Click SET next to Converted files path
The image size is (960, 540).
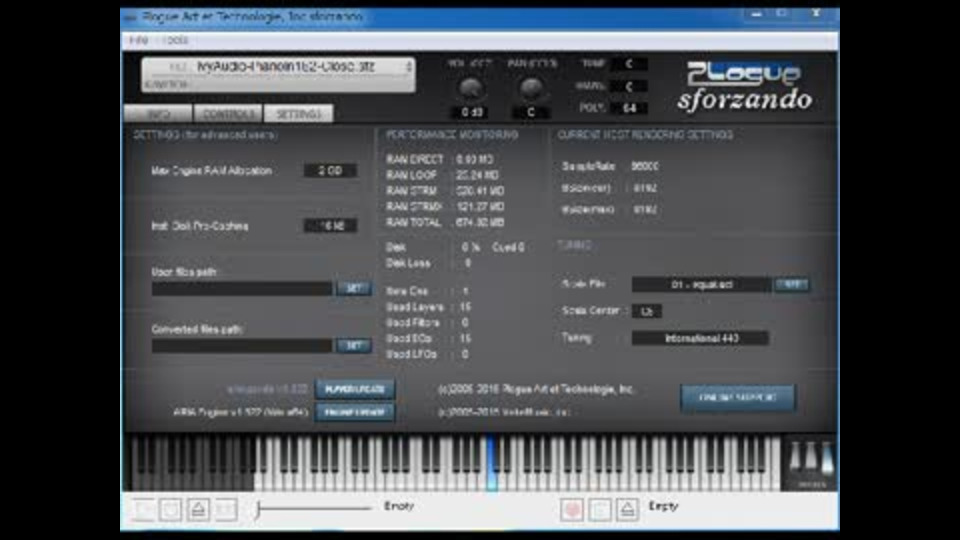[x=354, y=346]
